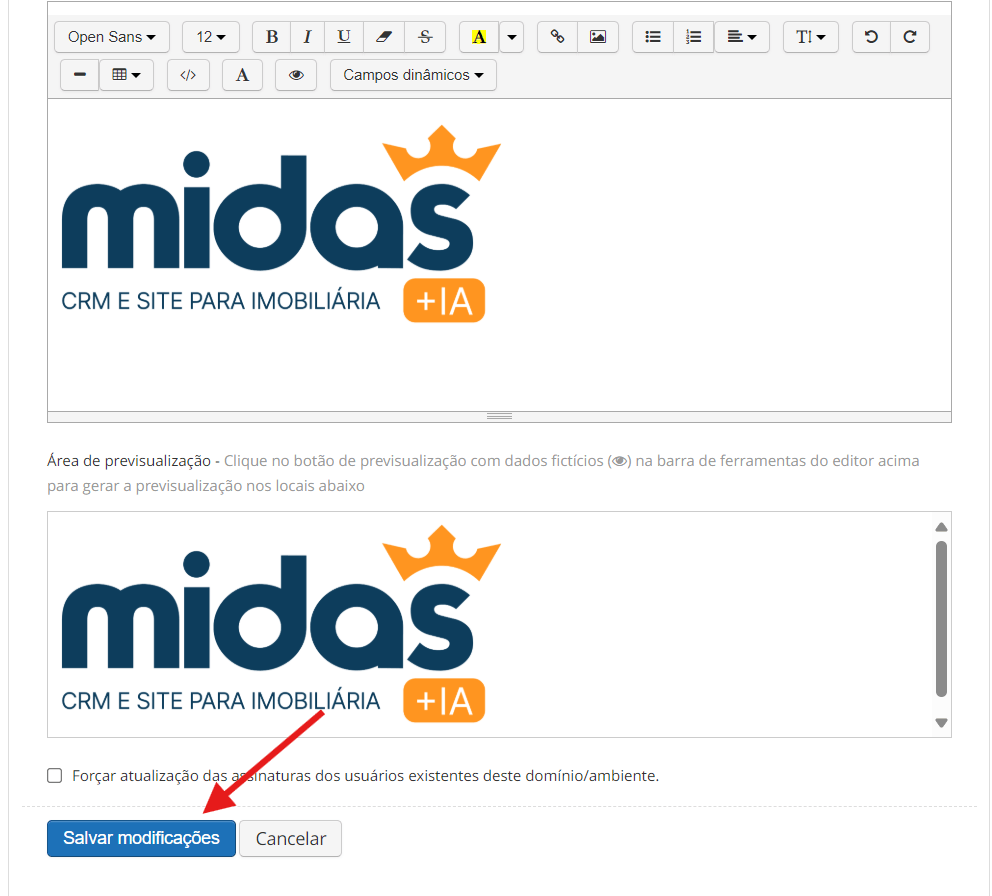Screen dimensions: 992x896
Task: Insert a hyperlink with the link icon
Action: 558,37
